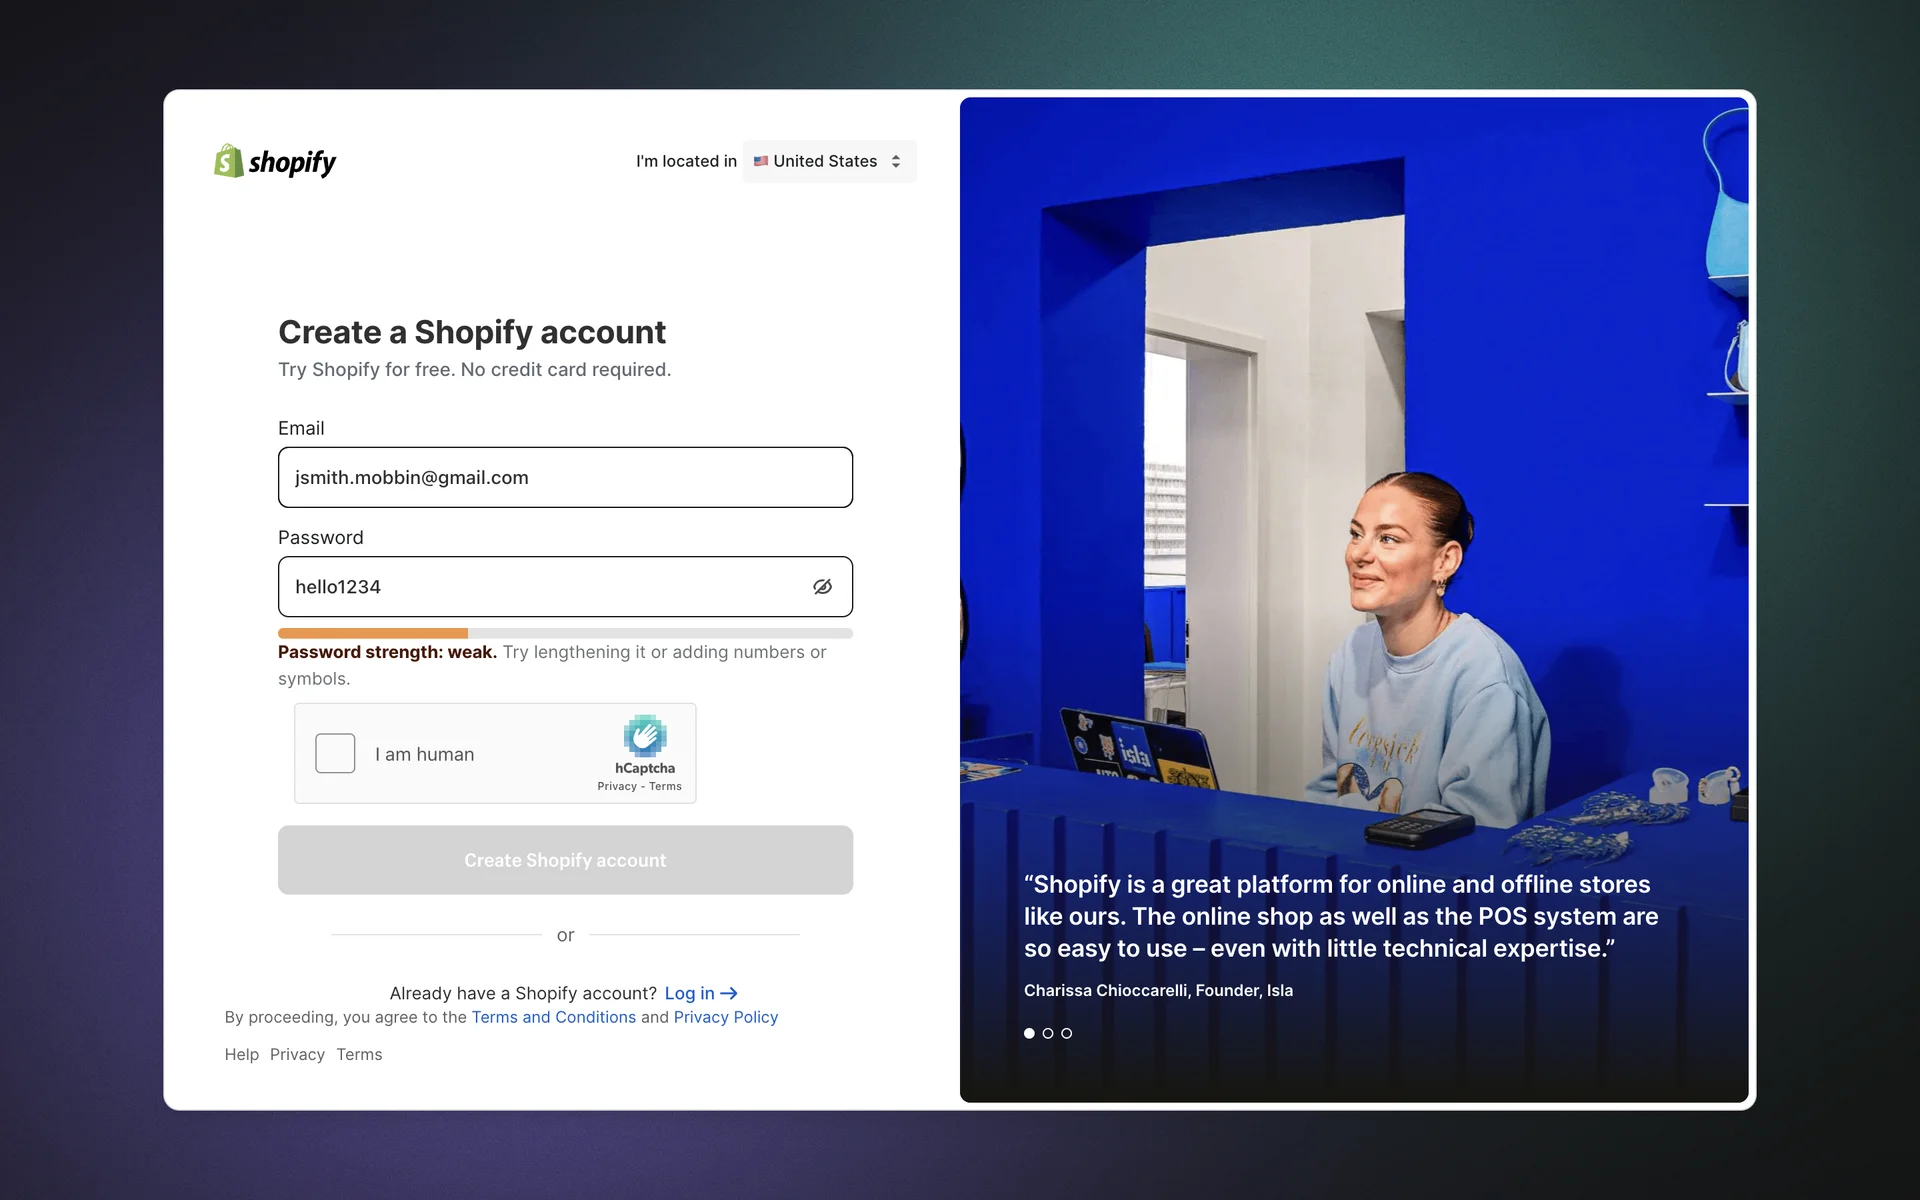Image resolution: width=1920 pixels, height=1200 pixels.
Task: Click the hCaptcha logo icon
Action: coord(645,736)
